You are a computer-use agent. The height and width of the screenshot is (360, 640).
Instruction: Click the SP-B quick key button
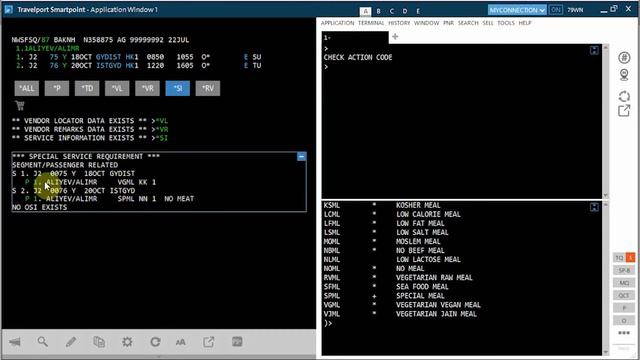pyautogui.click(x=624, y=270)
